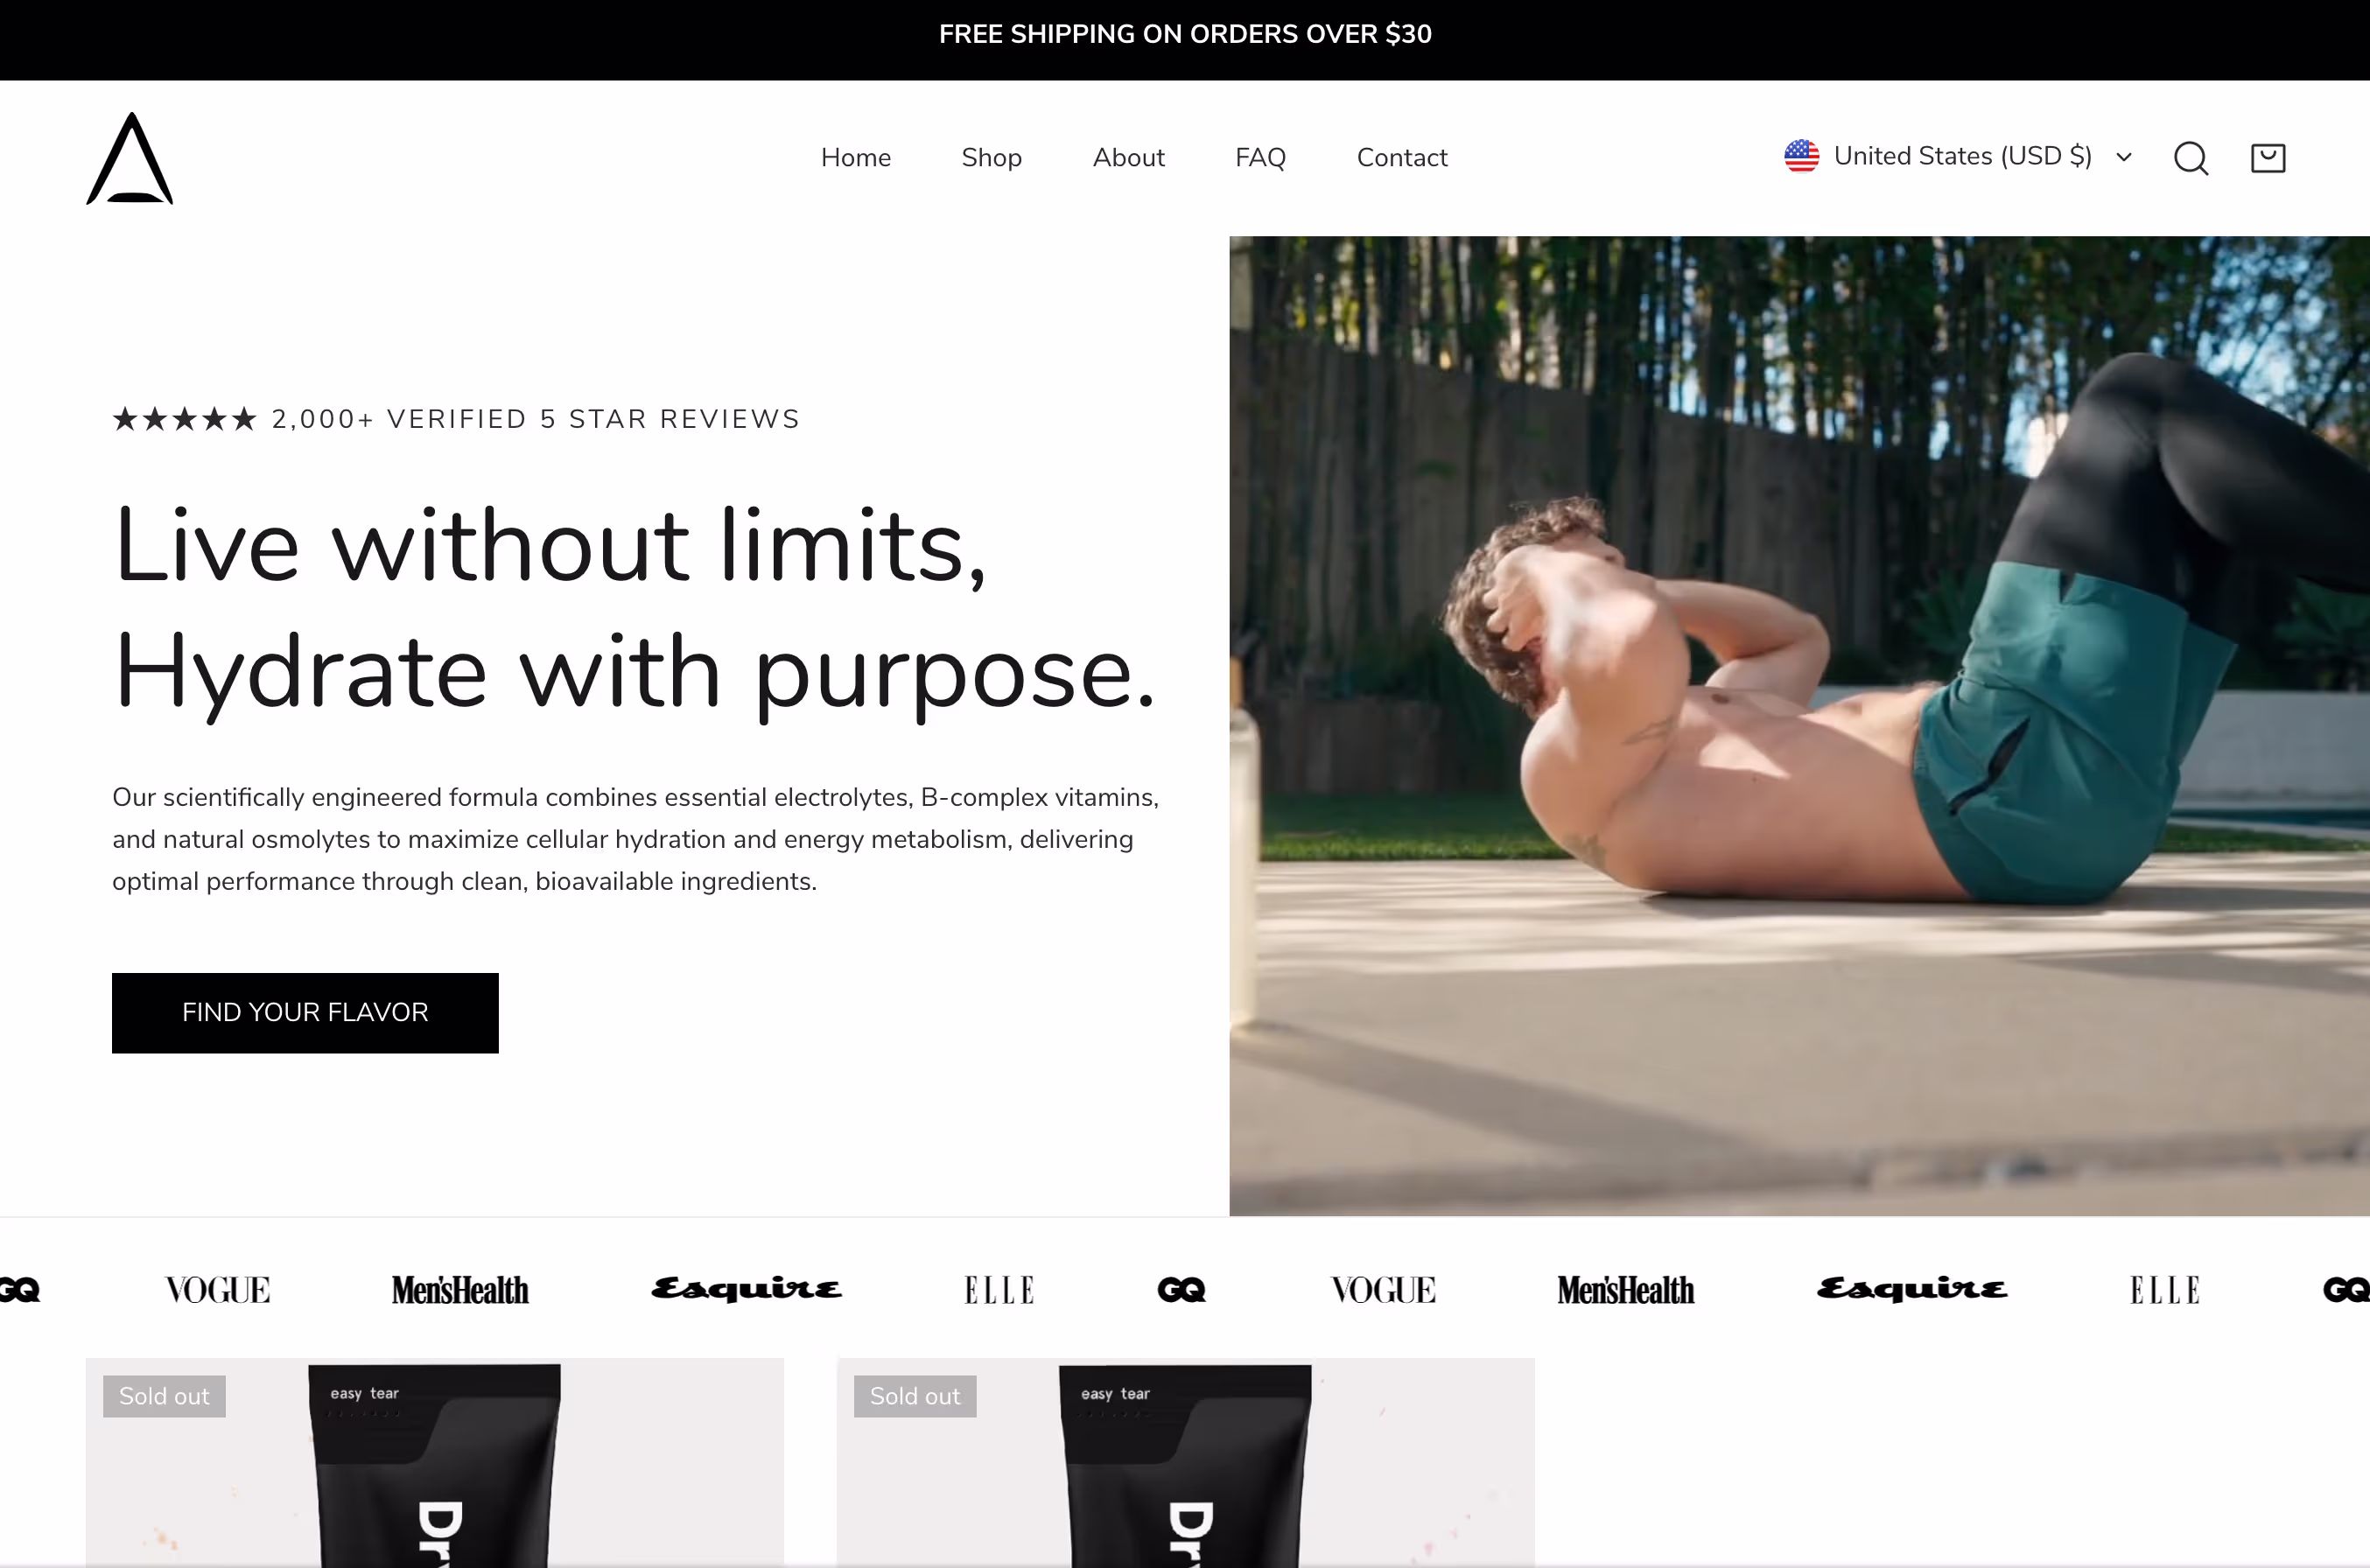The width and height of the screenshot is (2370, 1568).
Task: Click the first Vogue logo
Action: [x=218, y=1290]
